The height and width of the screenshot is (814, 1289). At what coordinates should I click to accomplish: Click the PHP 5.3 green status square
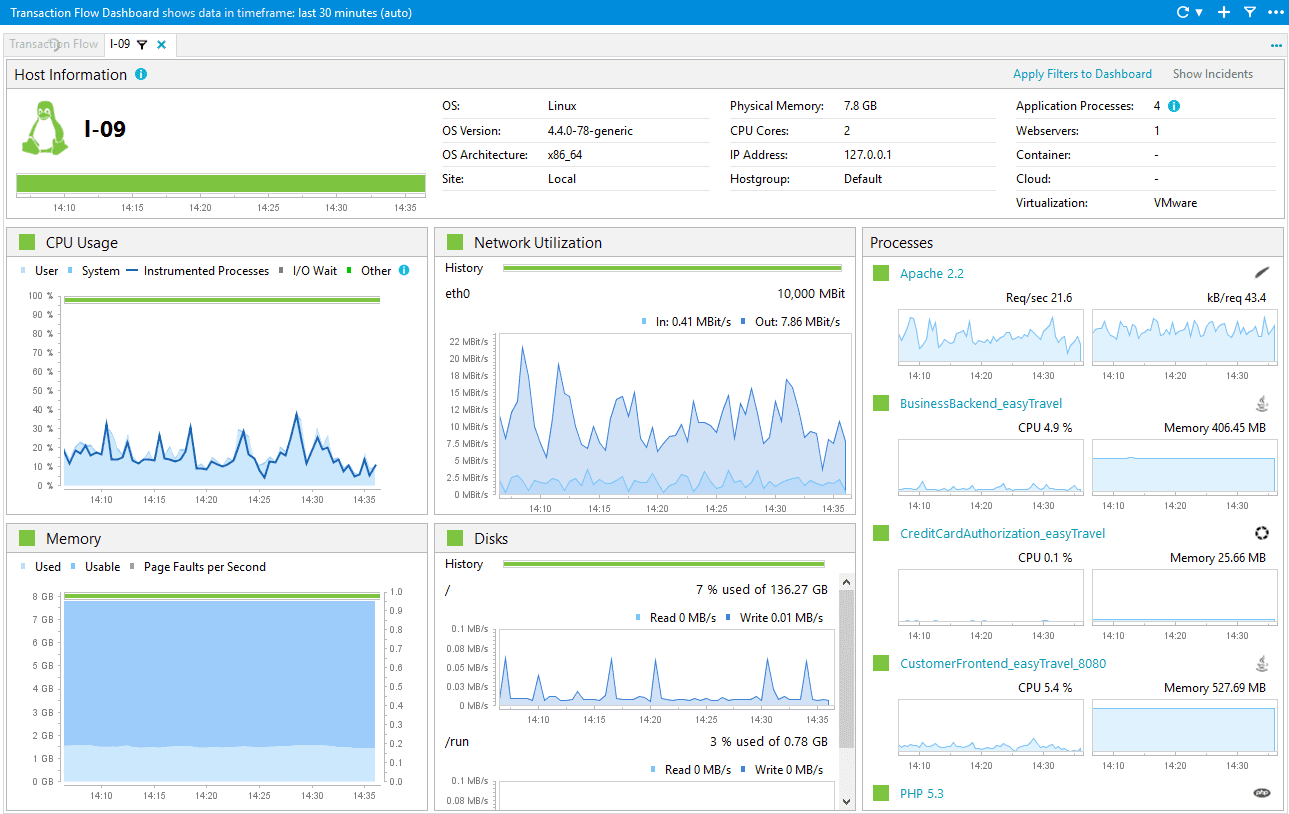[881, 793]
